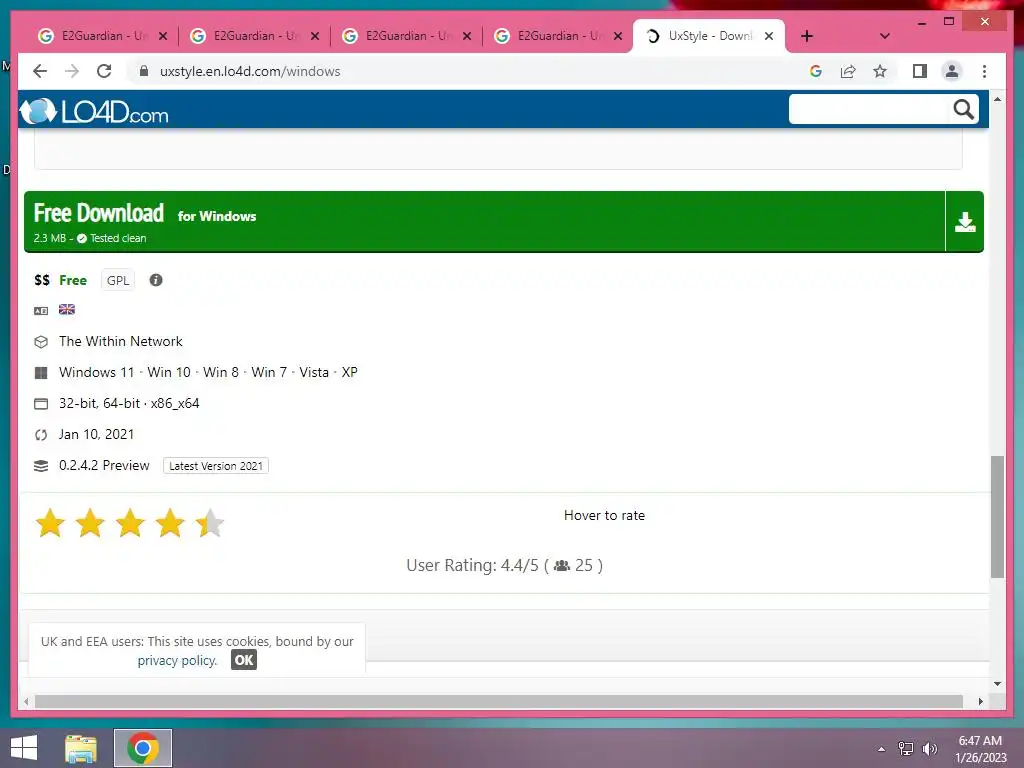This screenshot has width=1024, height=768.
Task: Open the Chrome profile menu
Action: click(952, 71)
